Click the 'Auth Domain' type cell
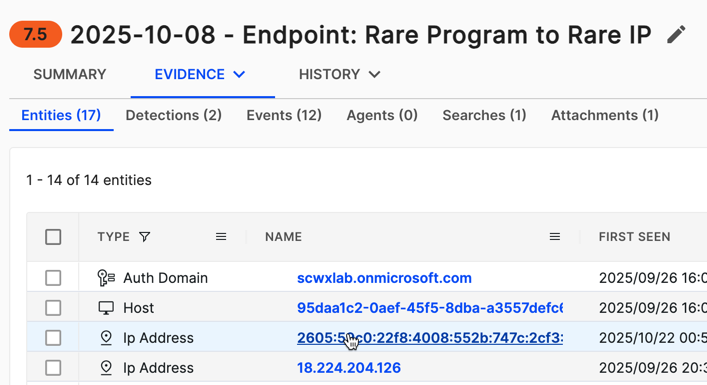 pyautogui.click(x=165, y=278)
